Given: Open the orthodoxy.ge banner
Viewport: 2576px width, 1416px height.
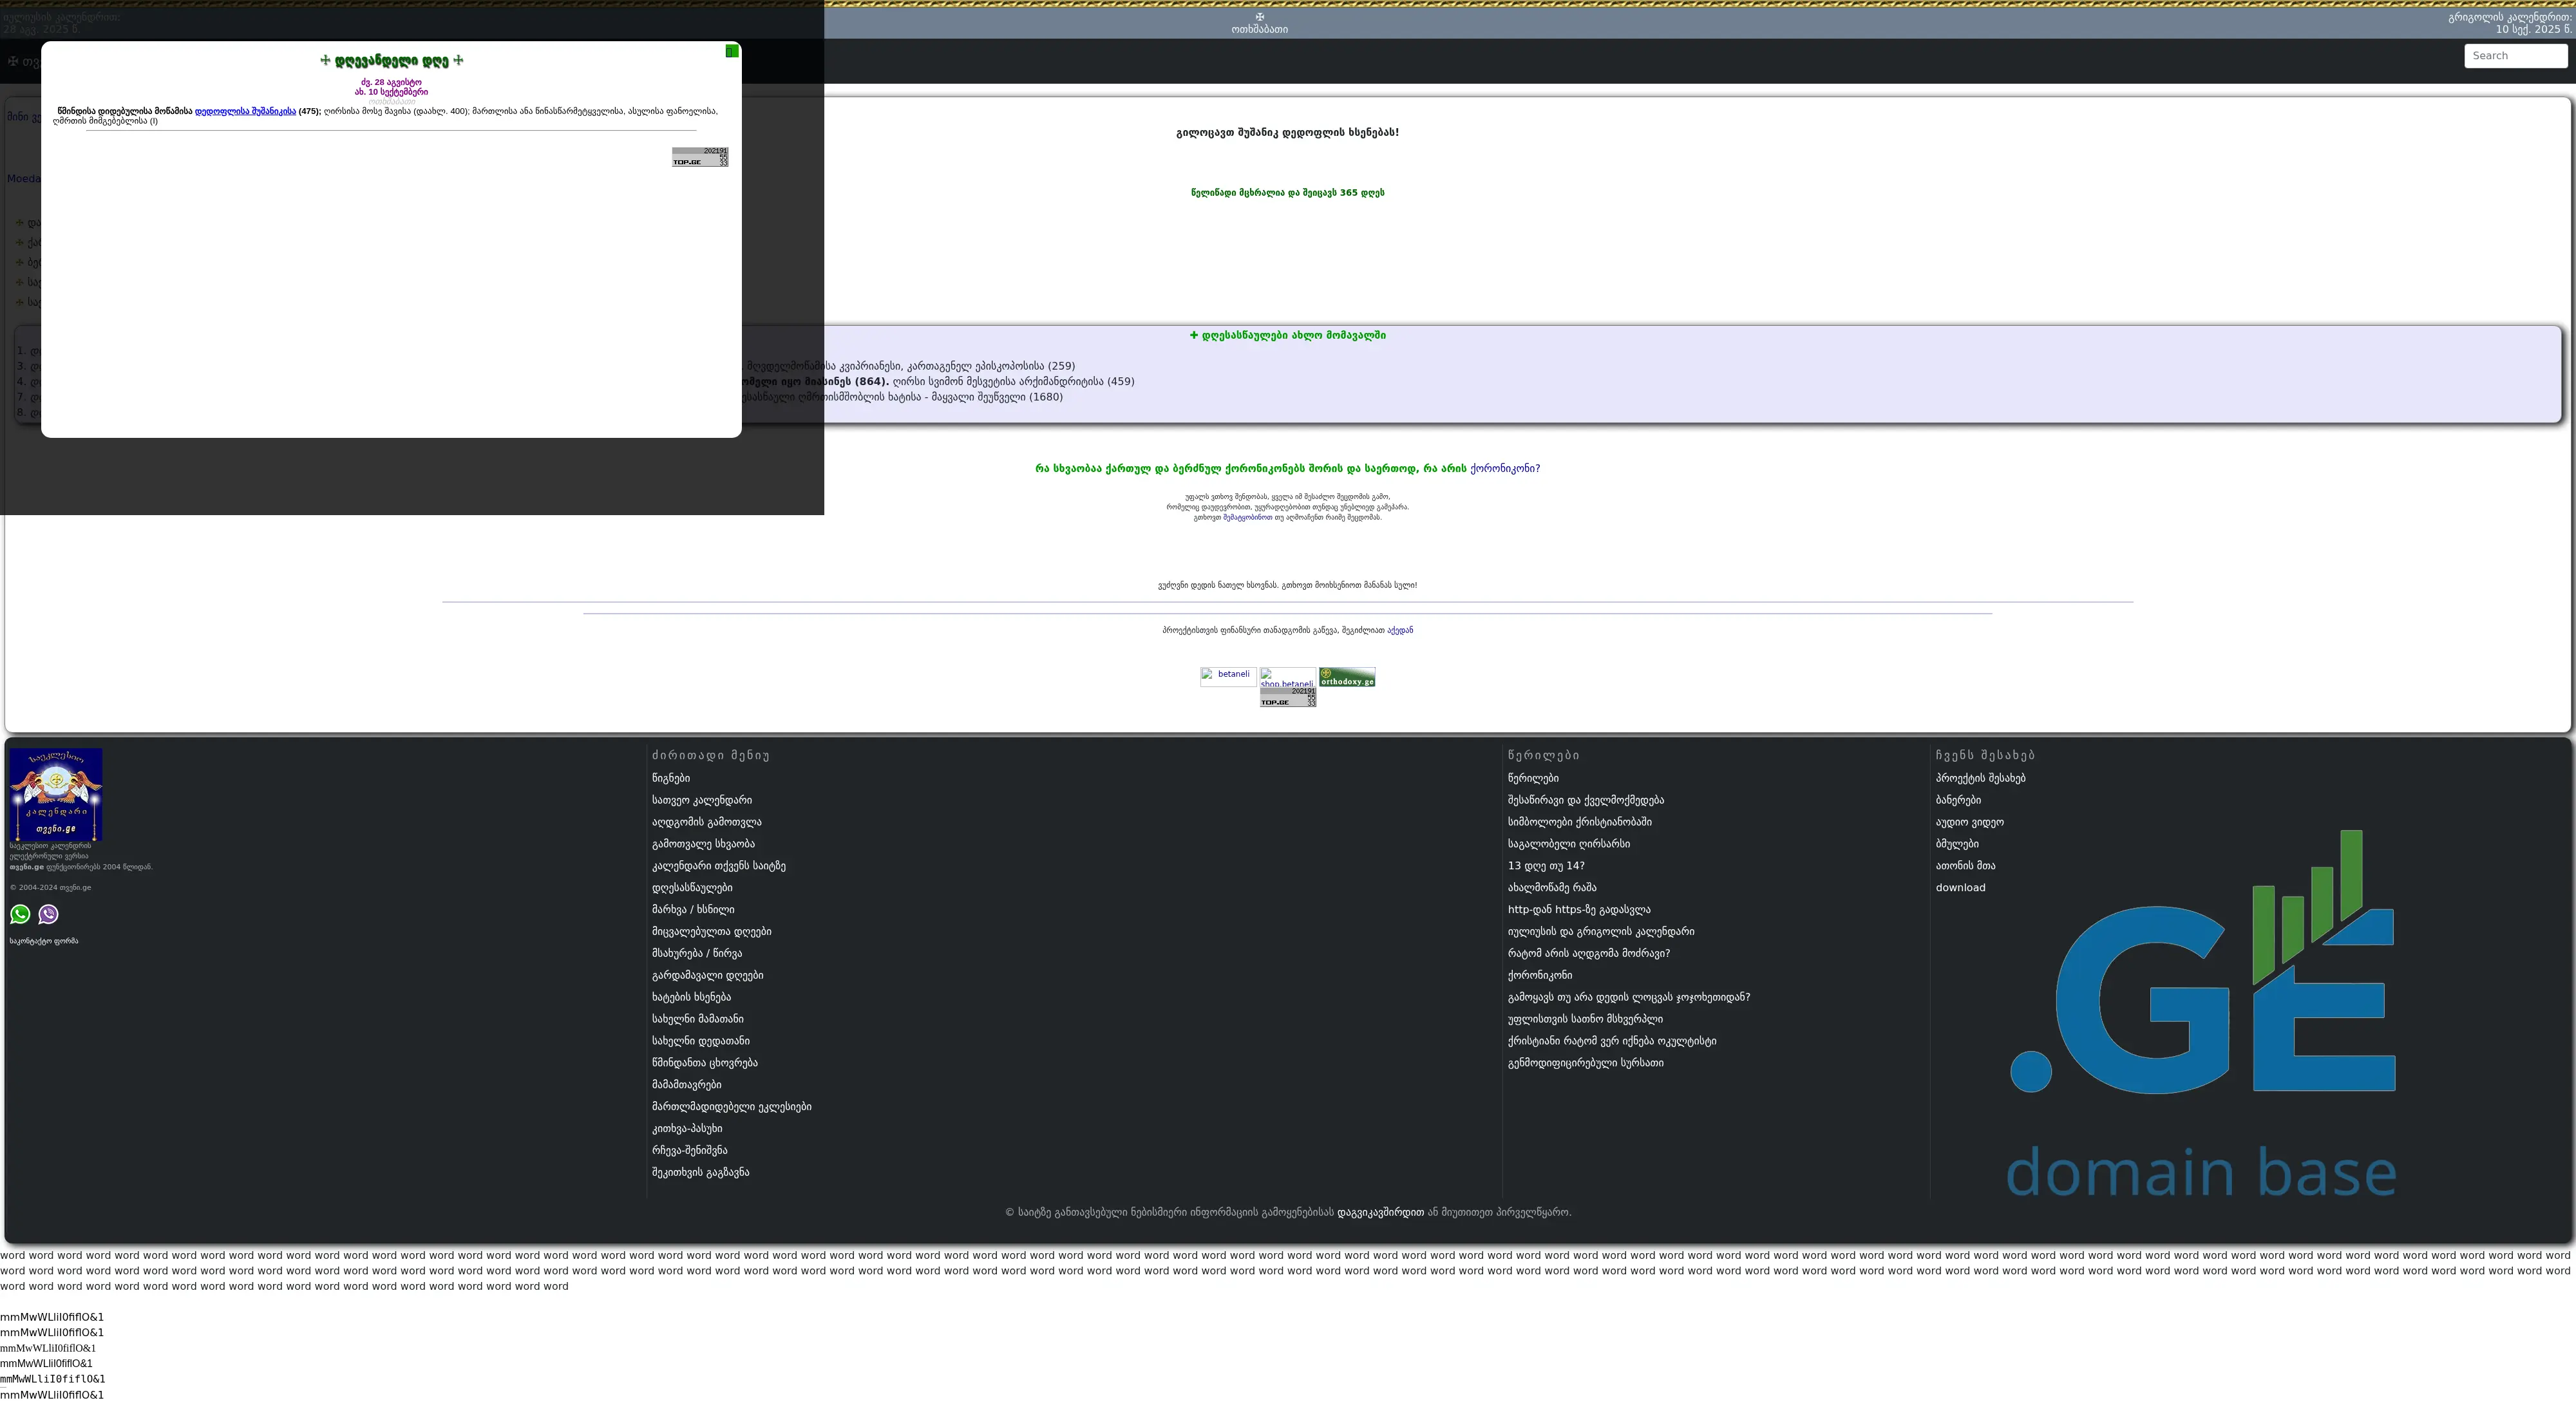Looking at the screenshot, I should pos(1347,677).
